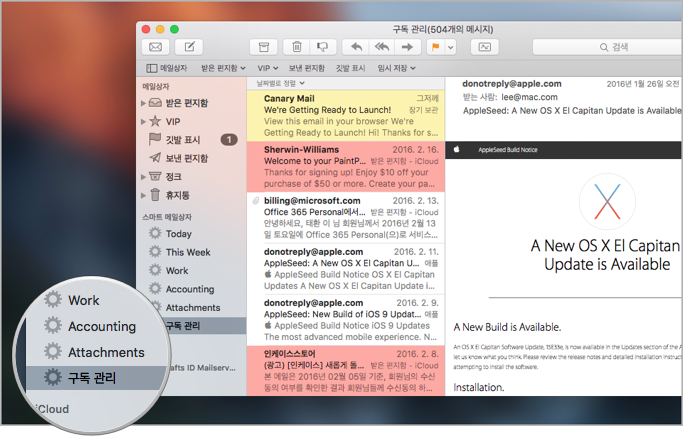
Task: Click Today gear icon
Action: point(155,233)
